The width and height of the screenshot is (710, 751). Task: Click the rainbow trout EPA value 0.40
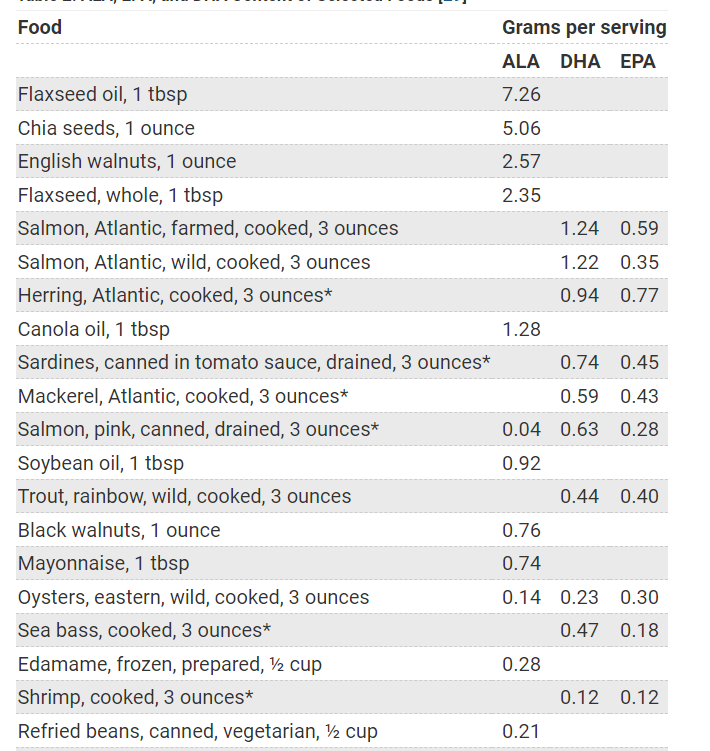click(x=639, y=496)
